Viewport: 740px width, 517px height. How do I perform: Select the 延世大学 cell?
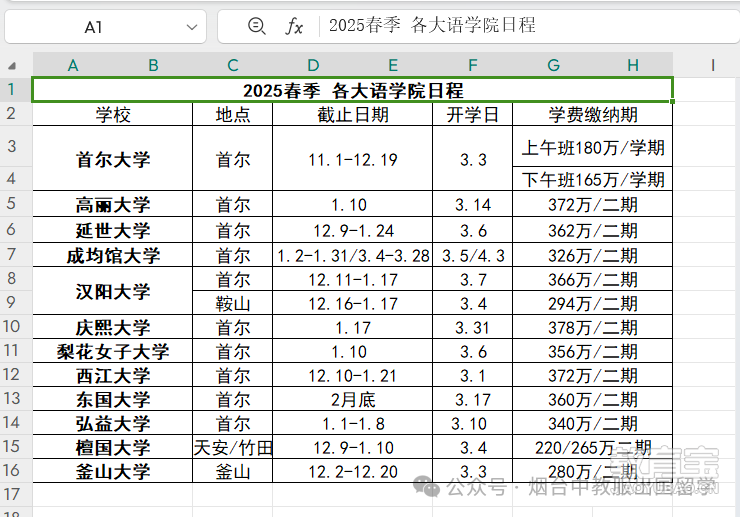tap(113, 230)
